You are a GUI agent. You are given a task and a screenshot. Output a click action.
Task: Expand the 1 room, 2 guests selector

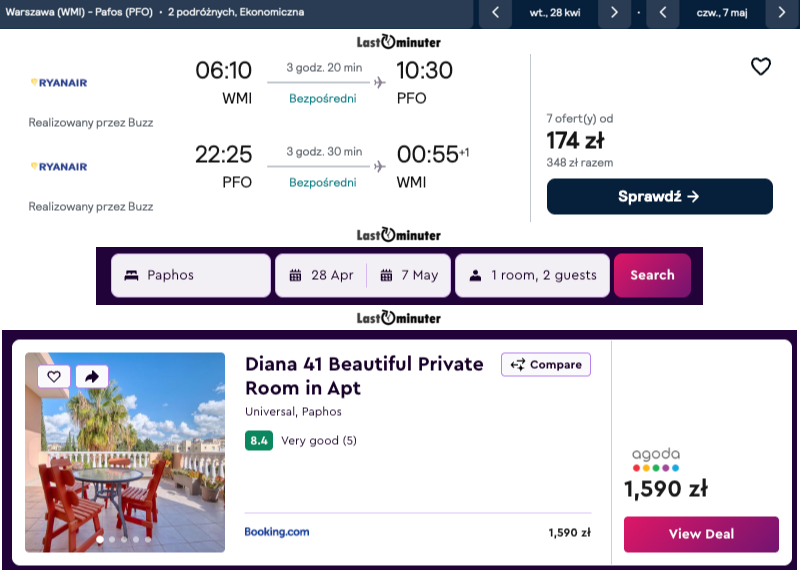[532, 275]
